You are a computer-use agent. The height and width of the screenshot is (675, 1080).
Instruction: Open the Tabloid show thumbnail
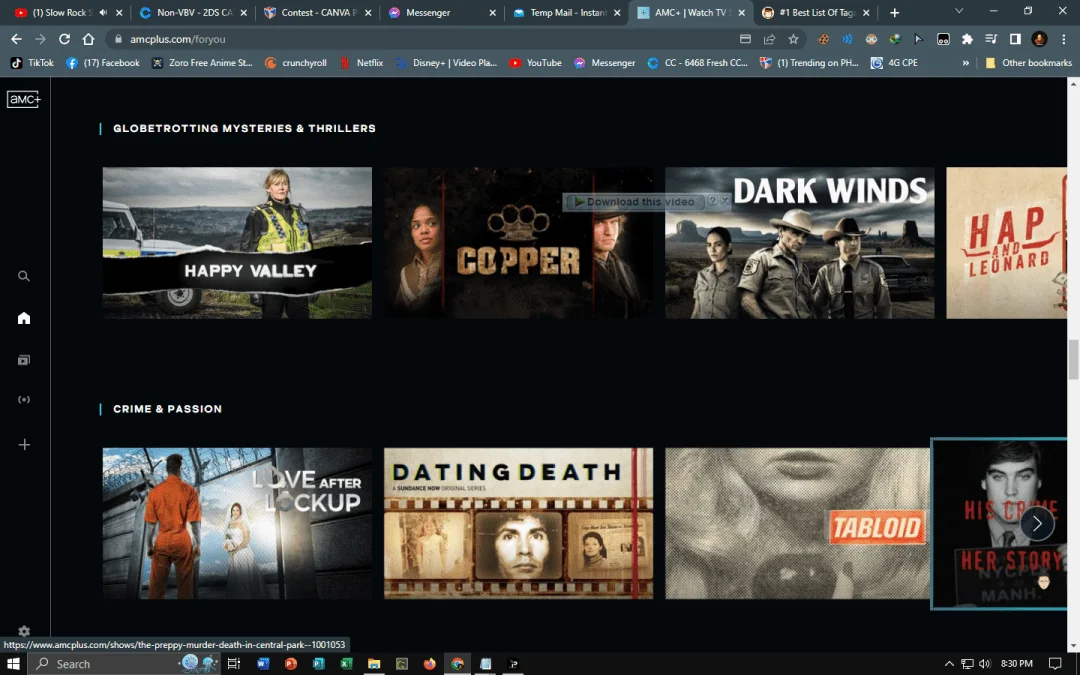[798, 523]
